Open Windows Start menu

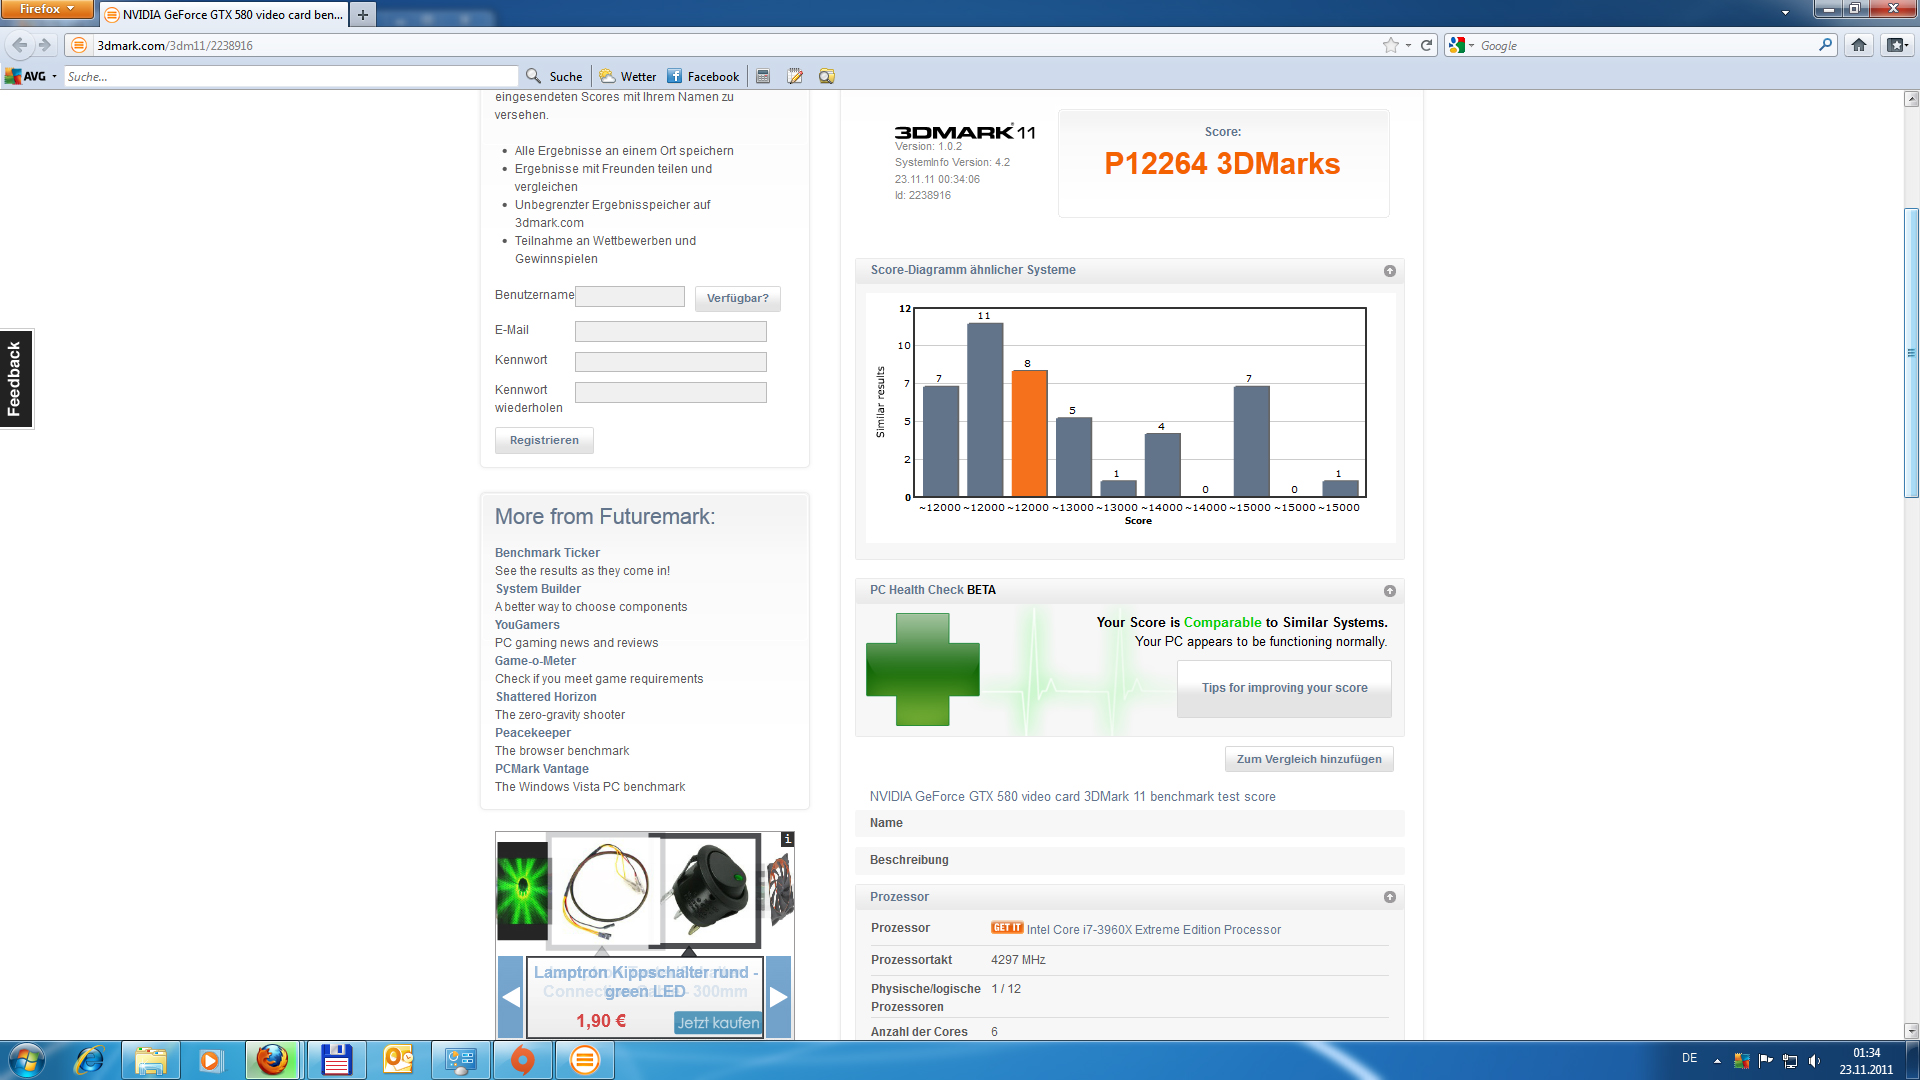(x=27, y=1060)
